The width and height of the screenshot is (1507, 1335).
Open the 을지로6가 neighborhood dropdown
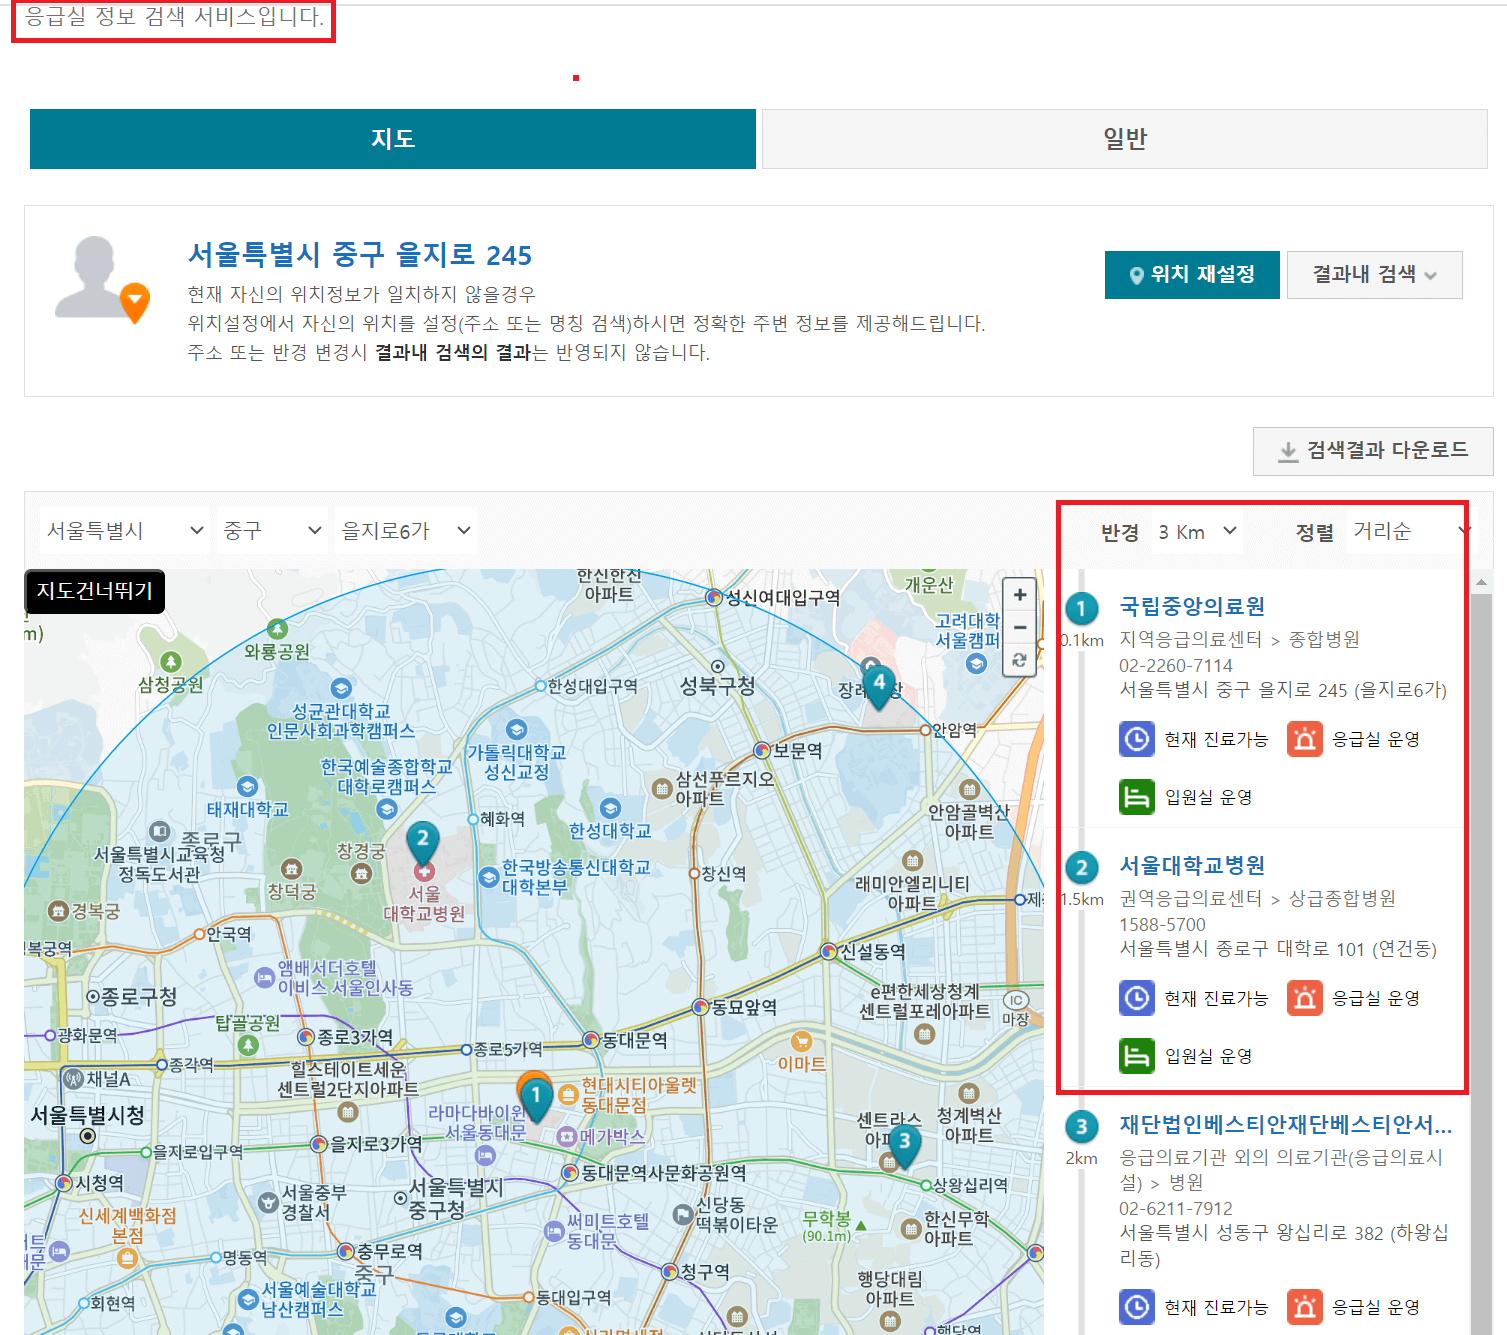point(406,531)
